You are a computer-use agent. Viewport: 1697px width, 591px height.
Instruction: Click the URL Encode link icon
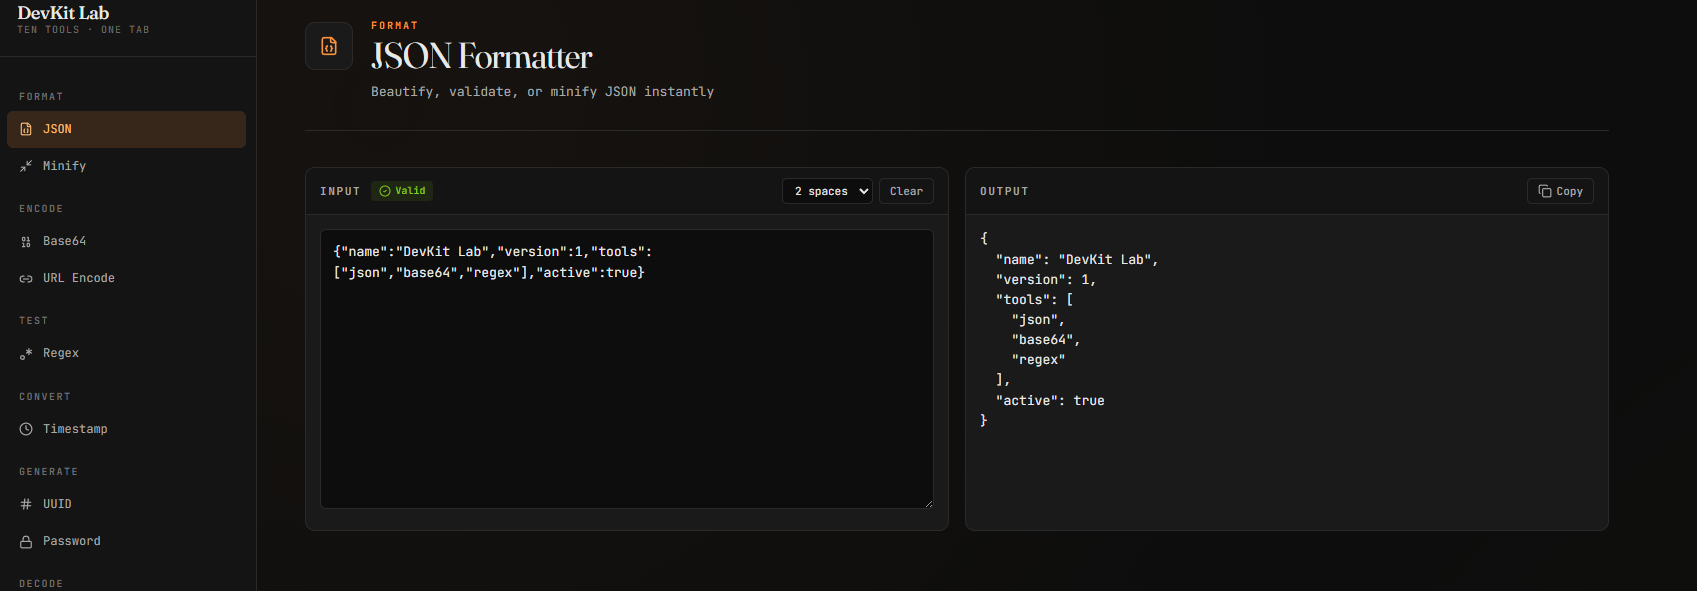(x=26, y=278)
